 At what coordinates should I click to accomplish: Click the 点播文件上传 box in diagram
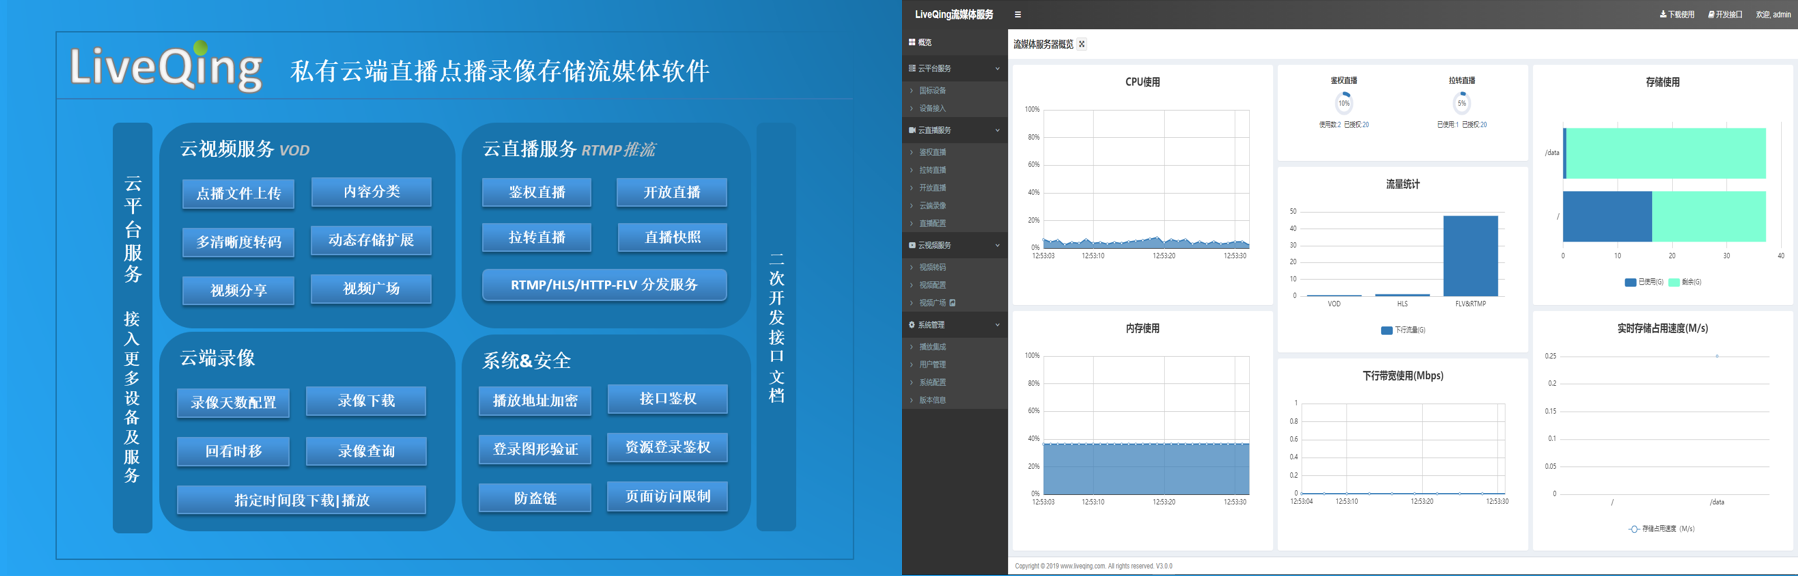(x=238, y=193)
